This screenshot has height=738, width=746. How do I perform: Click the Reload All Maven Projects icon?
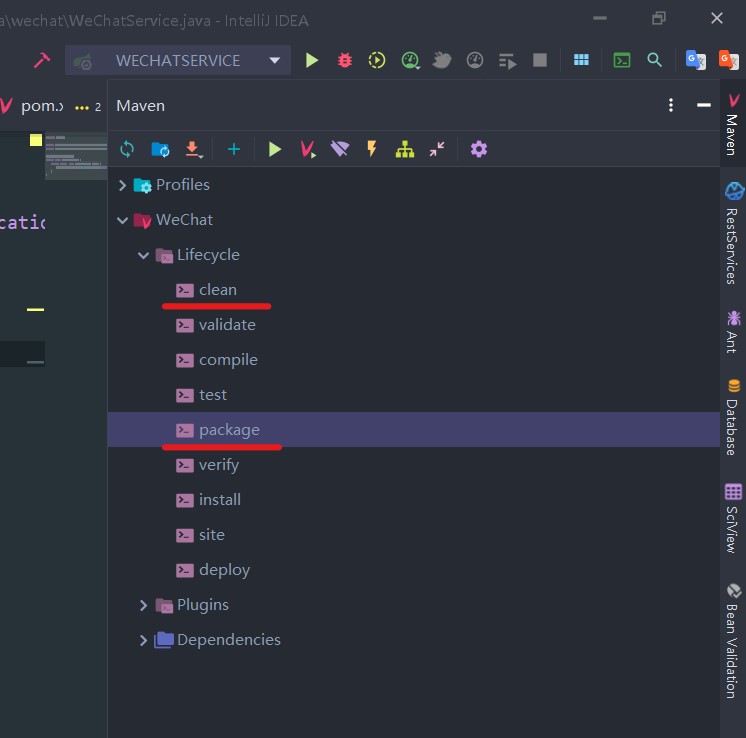pyautogui.click(x=127, y=149)
